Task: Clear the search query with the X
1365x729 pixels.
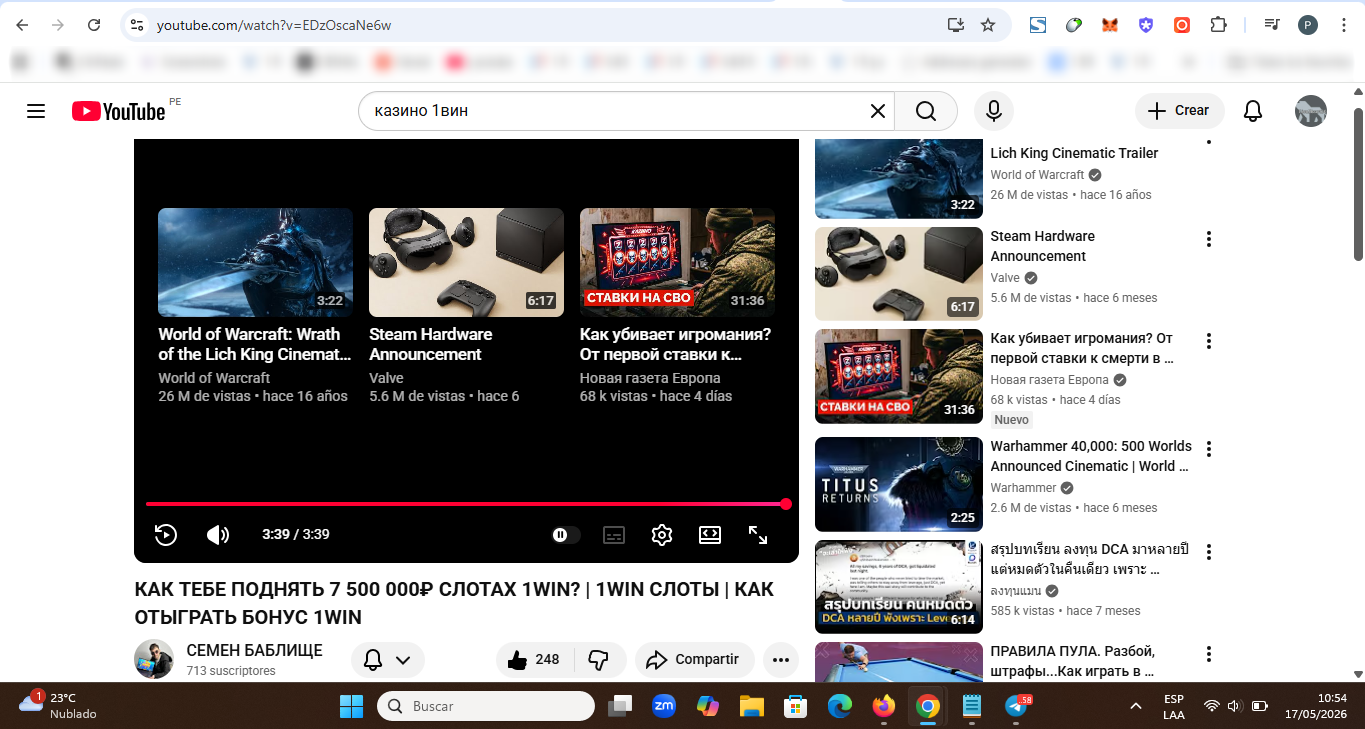Action: 877,111
